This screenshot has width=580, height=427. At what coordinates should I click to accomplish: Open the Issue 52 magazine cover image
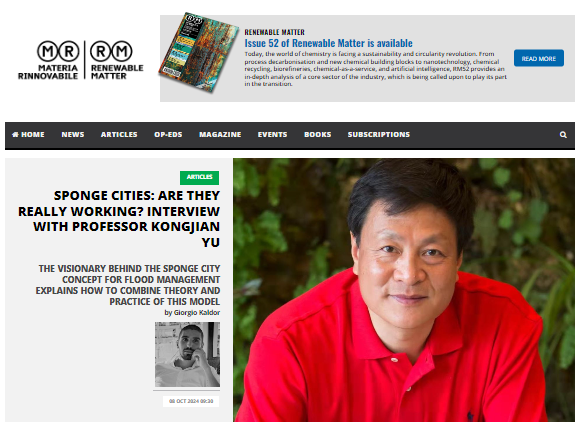[x=199, y=52]
